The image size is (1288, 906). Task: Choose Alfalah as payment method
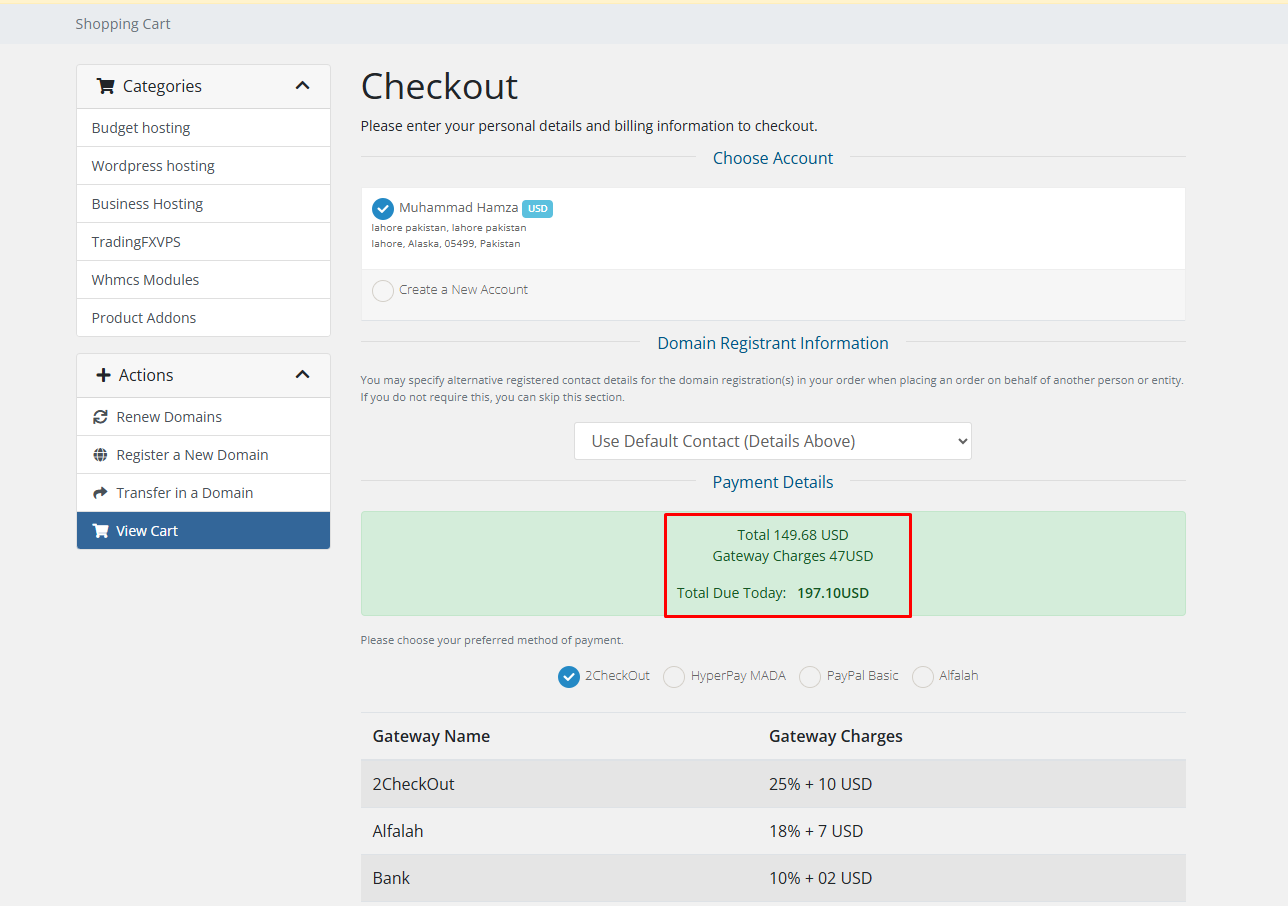pyautogui.click(x=923, y=677)
